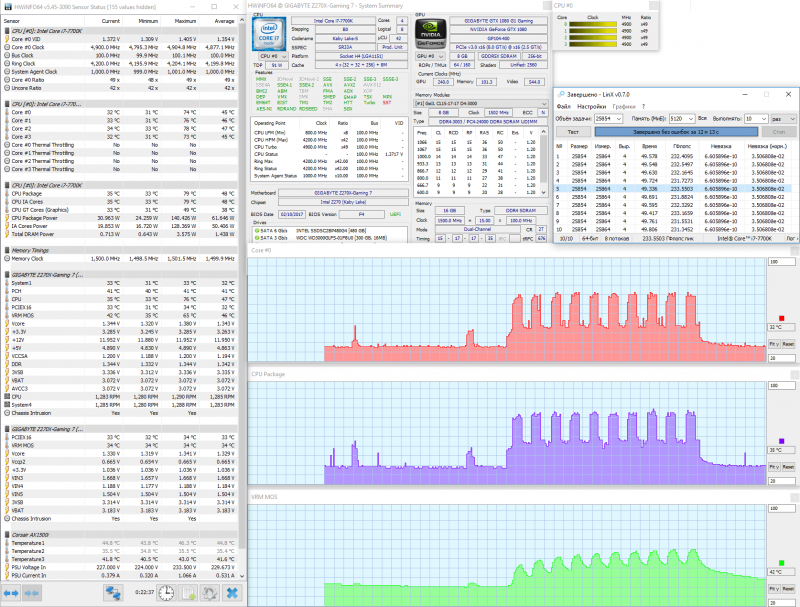Click the Prod. Unit field in System Summary

(392, 47)
